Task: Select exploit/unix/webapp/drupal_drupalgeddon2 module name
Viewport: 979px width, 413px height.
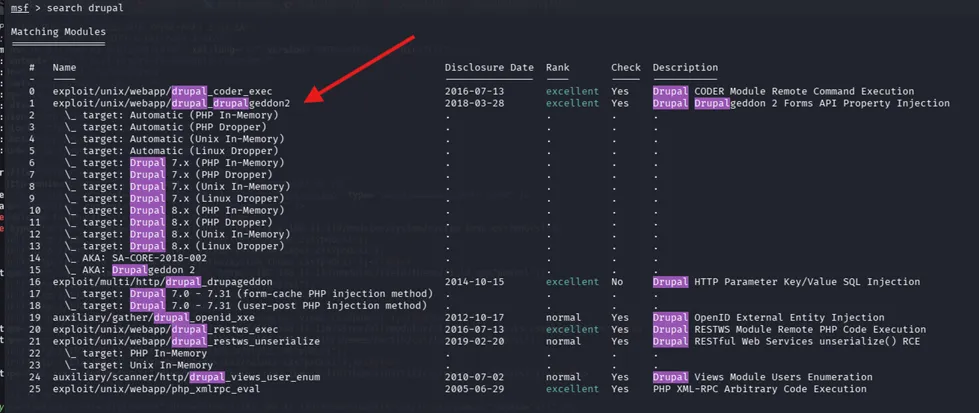Action: point(171,103)
